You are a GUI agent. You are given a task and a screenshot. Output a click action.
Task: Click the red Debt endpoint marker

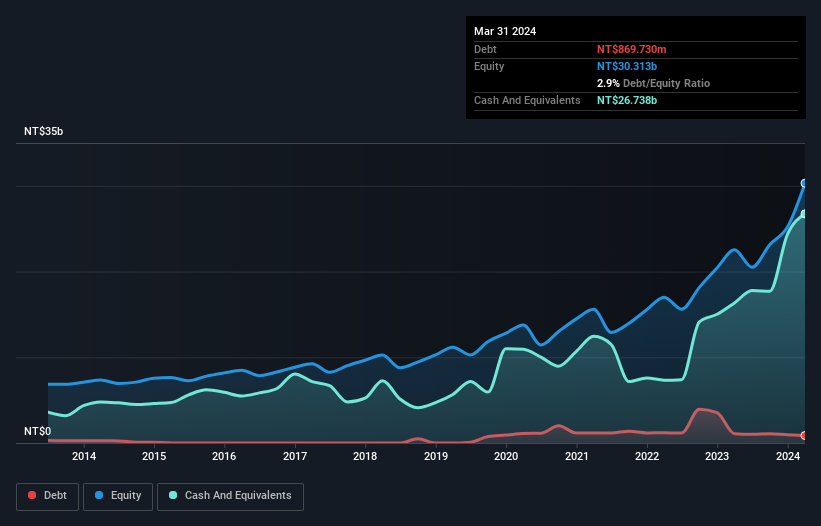pos(804,435)
